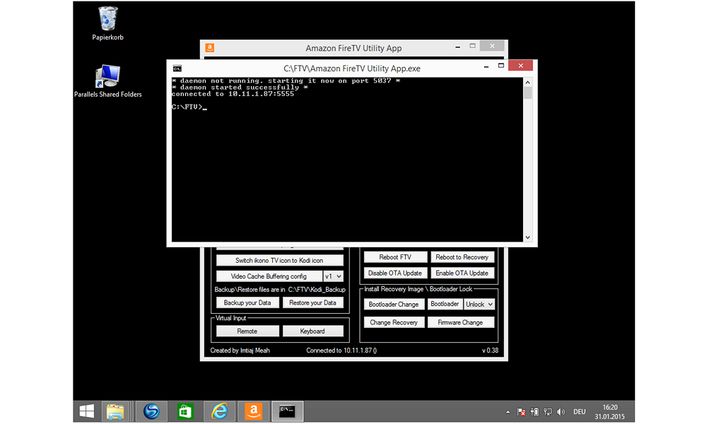Click the Amazon icon in FireTV Utility title bar
708x424 pixels.
(210, 48)
